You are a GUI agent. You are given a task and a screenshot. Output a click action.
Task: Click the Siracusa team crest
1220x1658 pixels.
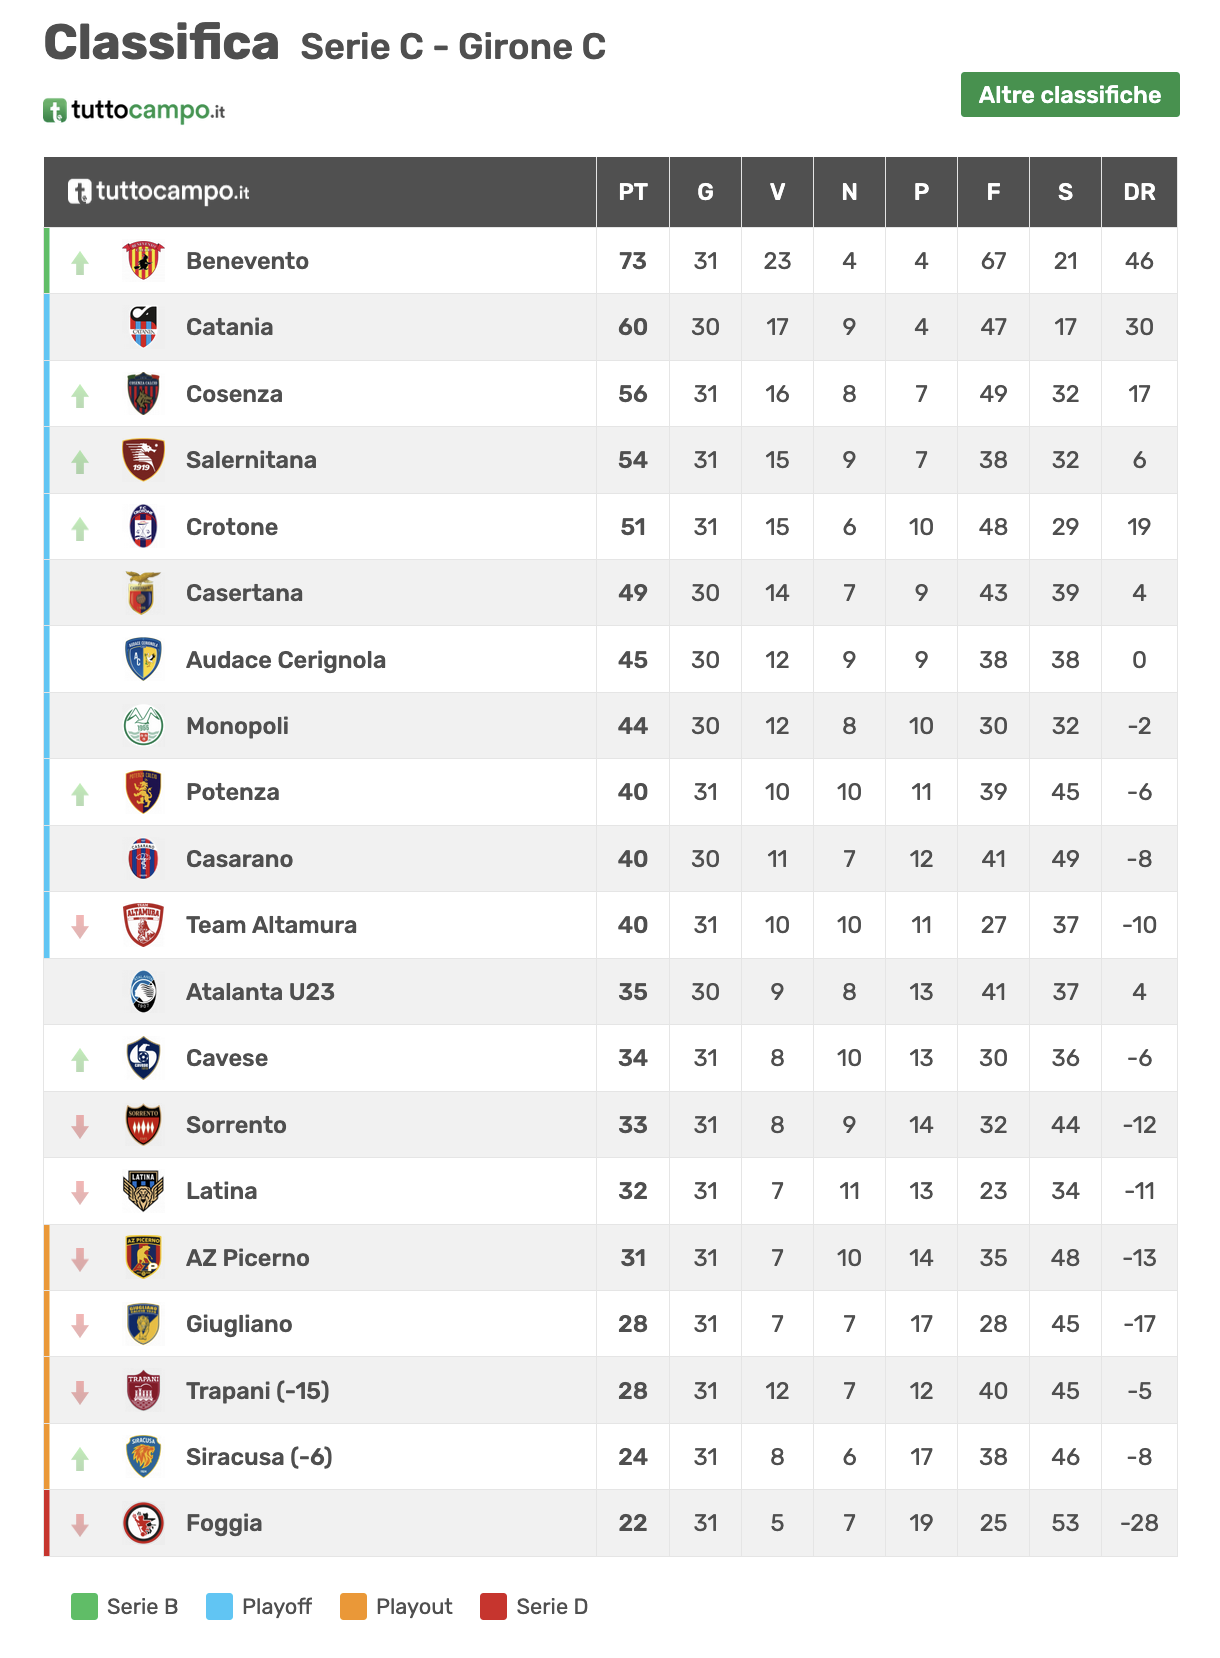coord(143,1457)
